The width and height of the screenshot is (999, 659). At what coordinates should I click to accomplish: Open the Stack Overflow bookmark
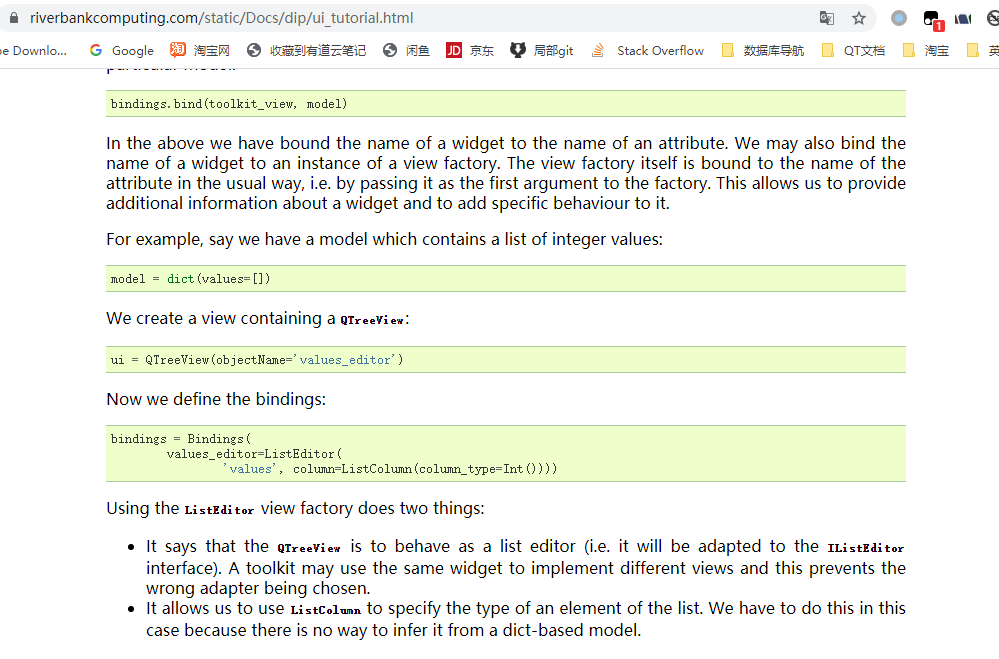pos(648,50)
